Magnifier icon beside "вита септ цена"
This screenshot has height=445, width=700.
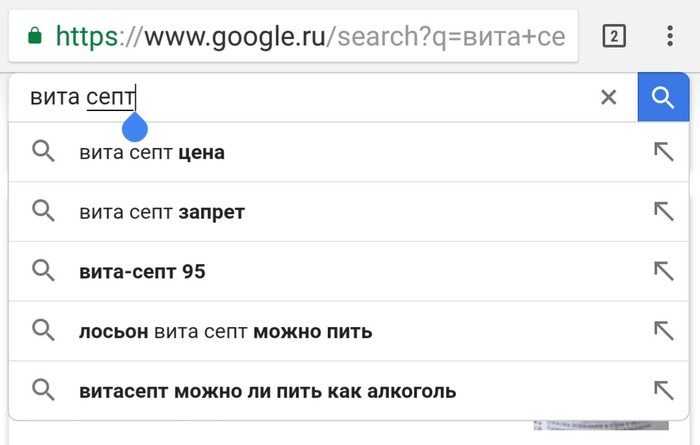(42, 152)
